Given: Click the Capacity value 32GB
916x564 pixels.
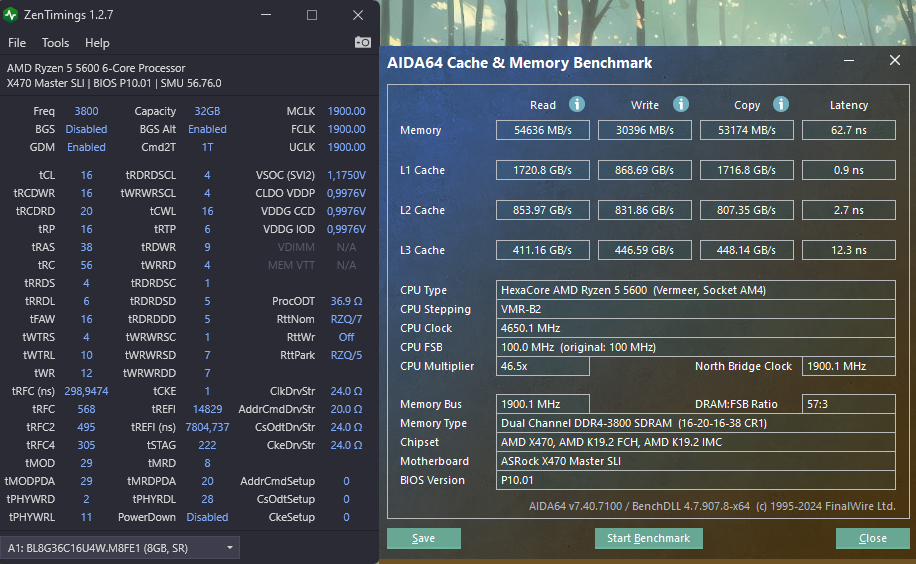Looking at the screenshot, I should tap(207, 111).
